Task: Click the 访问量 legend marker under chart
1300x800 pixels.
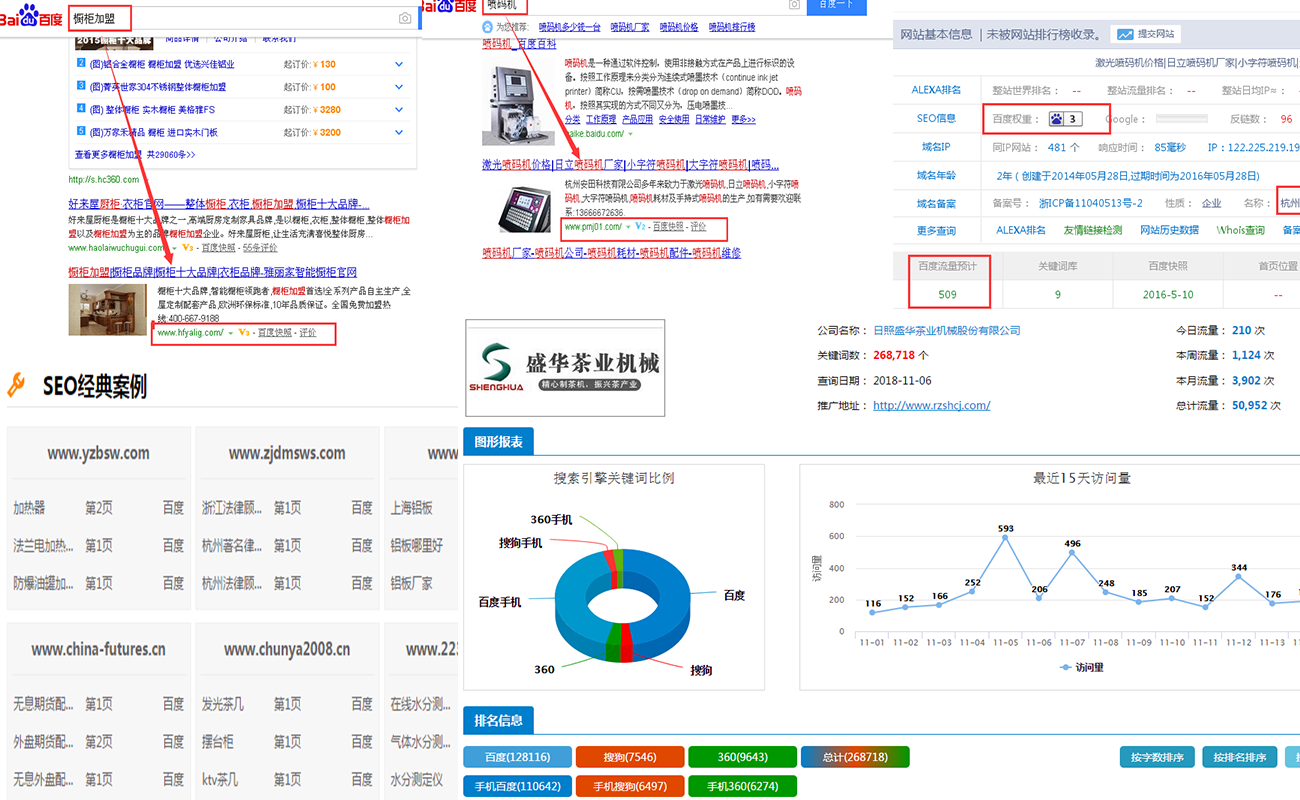Action: point(1066,667)
